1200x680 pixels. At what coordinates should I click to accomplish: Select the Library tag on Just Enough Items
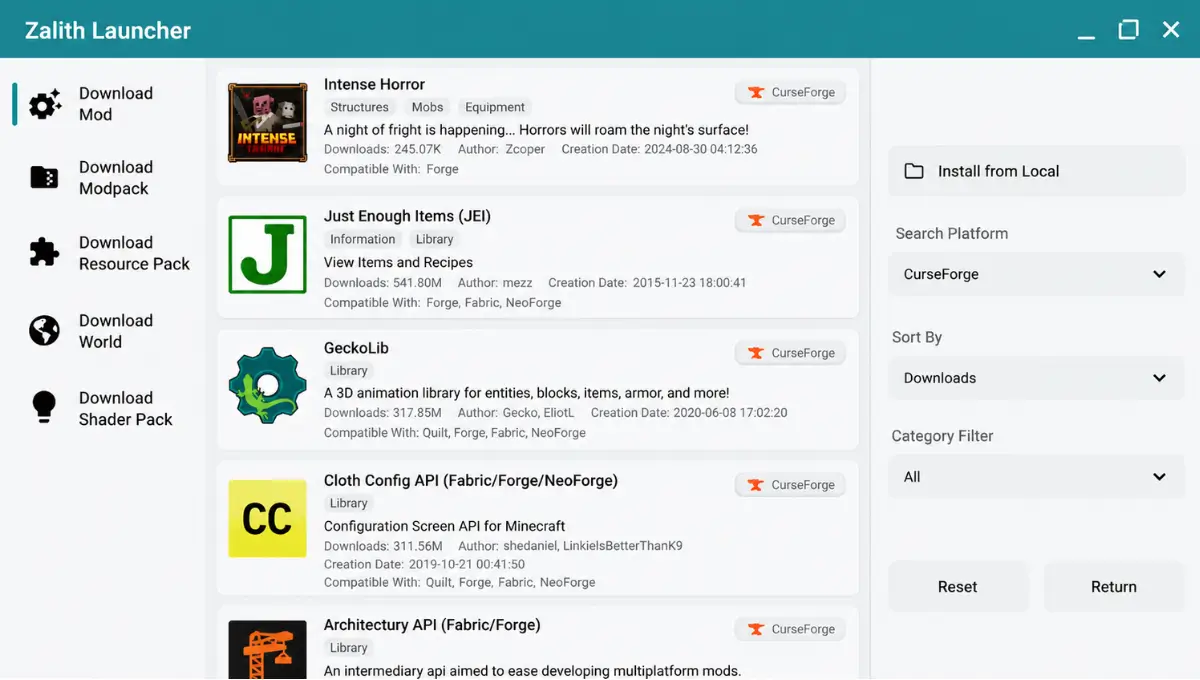[434, 239]
